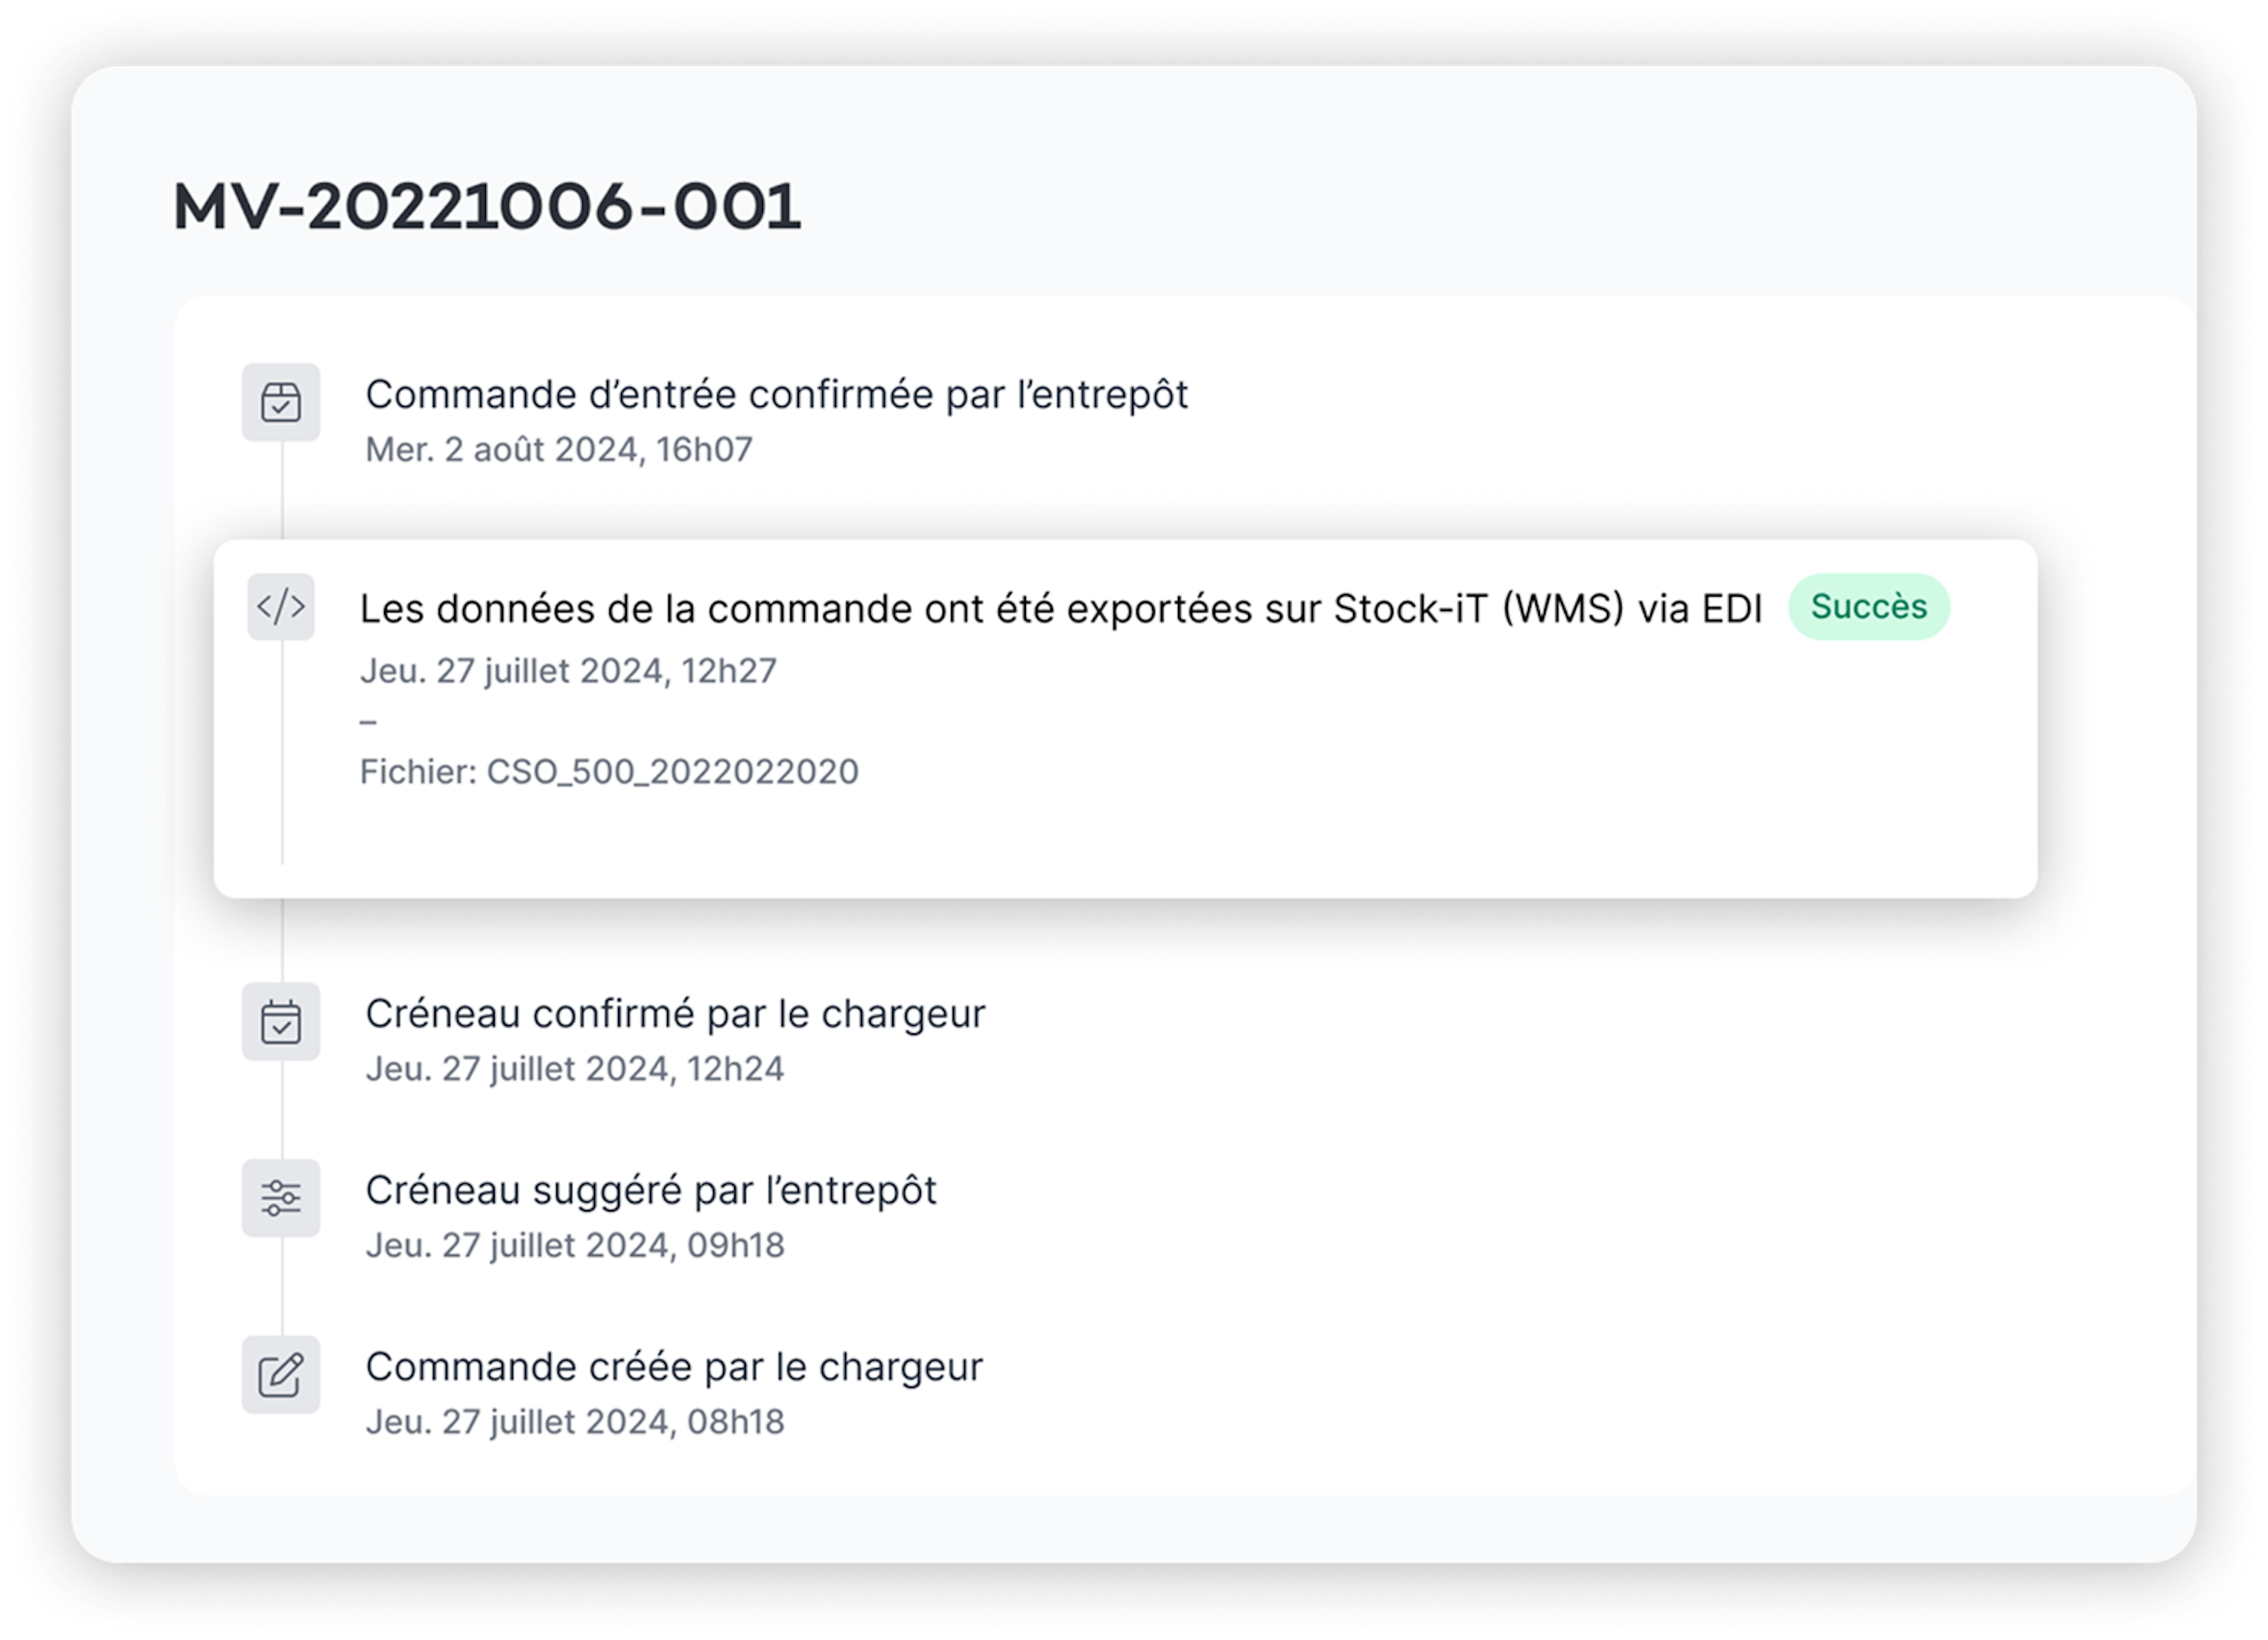Image resolution: width=2268 pixels, height=1640 pixels.
Task: Click 'Commande d'entrée confirmée par l'entrepôt'
Action: 776,395
